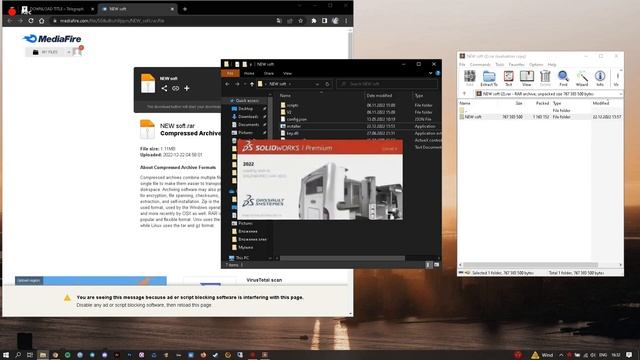Sort by Modified column in WinRAR
Viewport: 640px width, 360px height.
pos(601,103)
